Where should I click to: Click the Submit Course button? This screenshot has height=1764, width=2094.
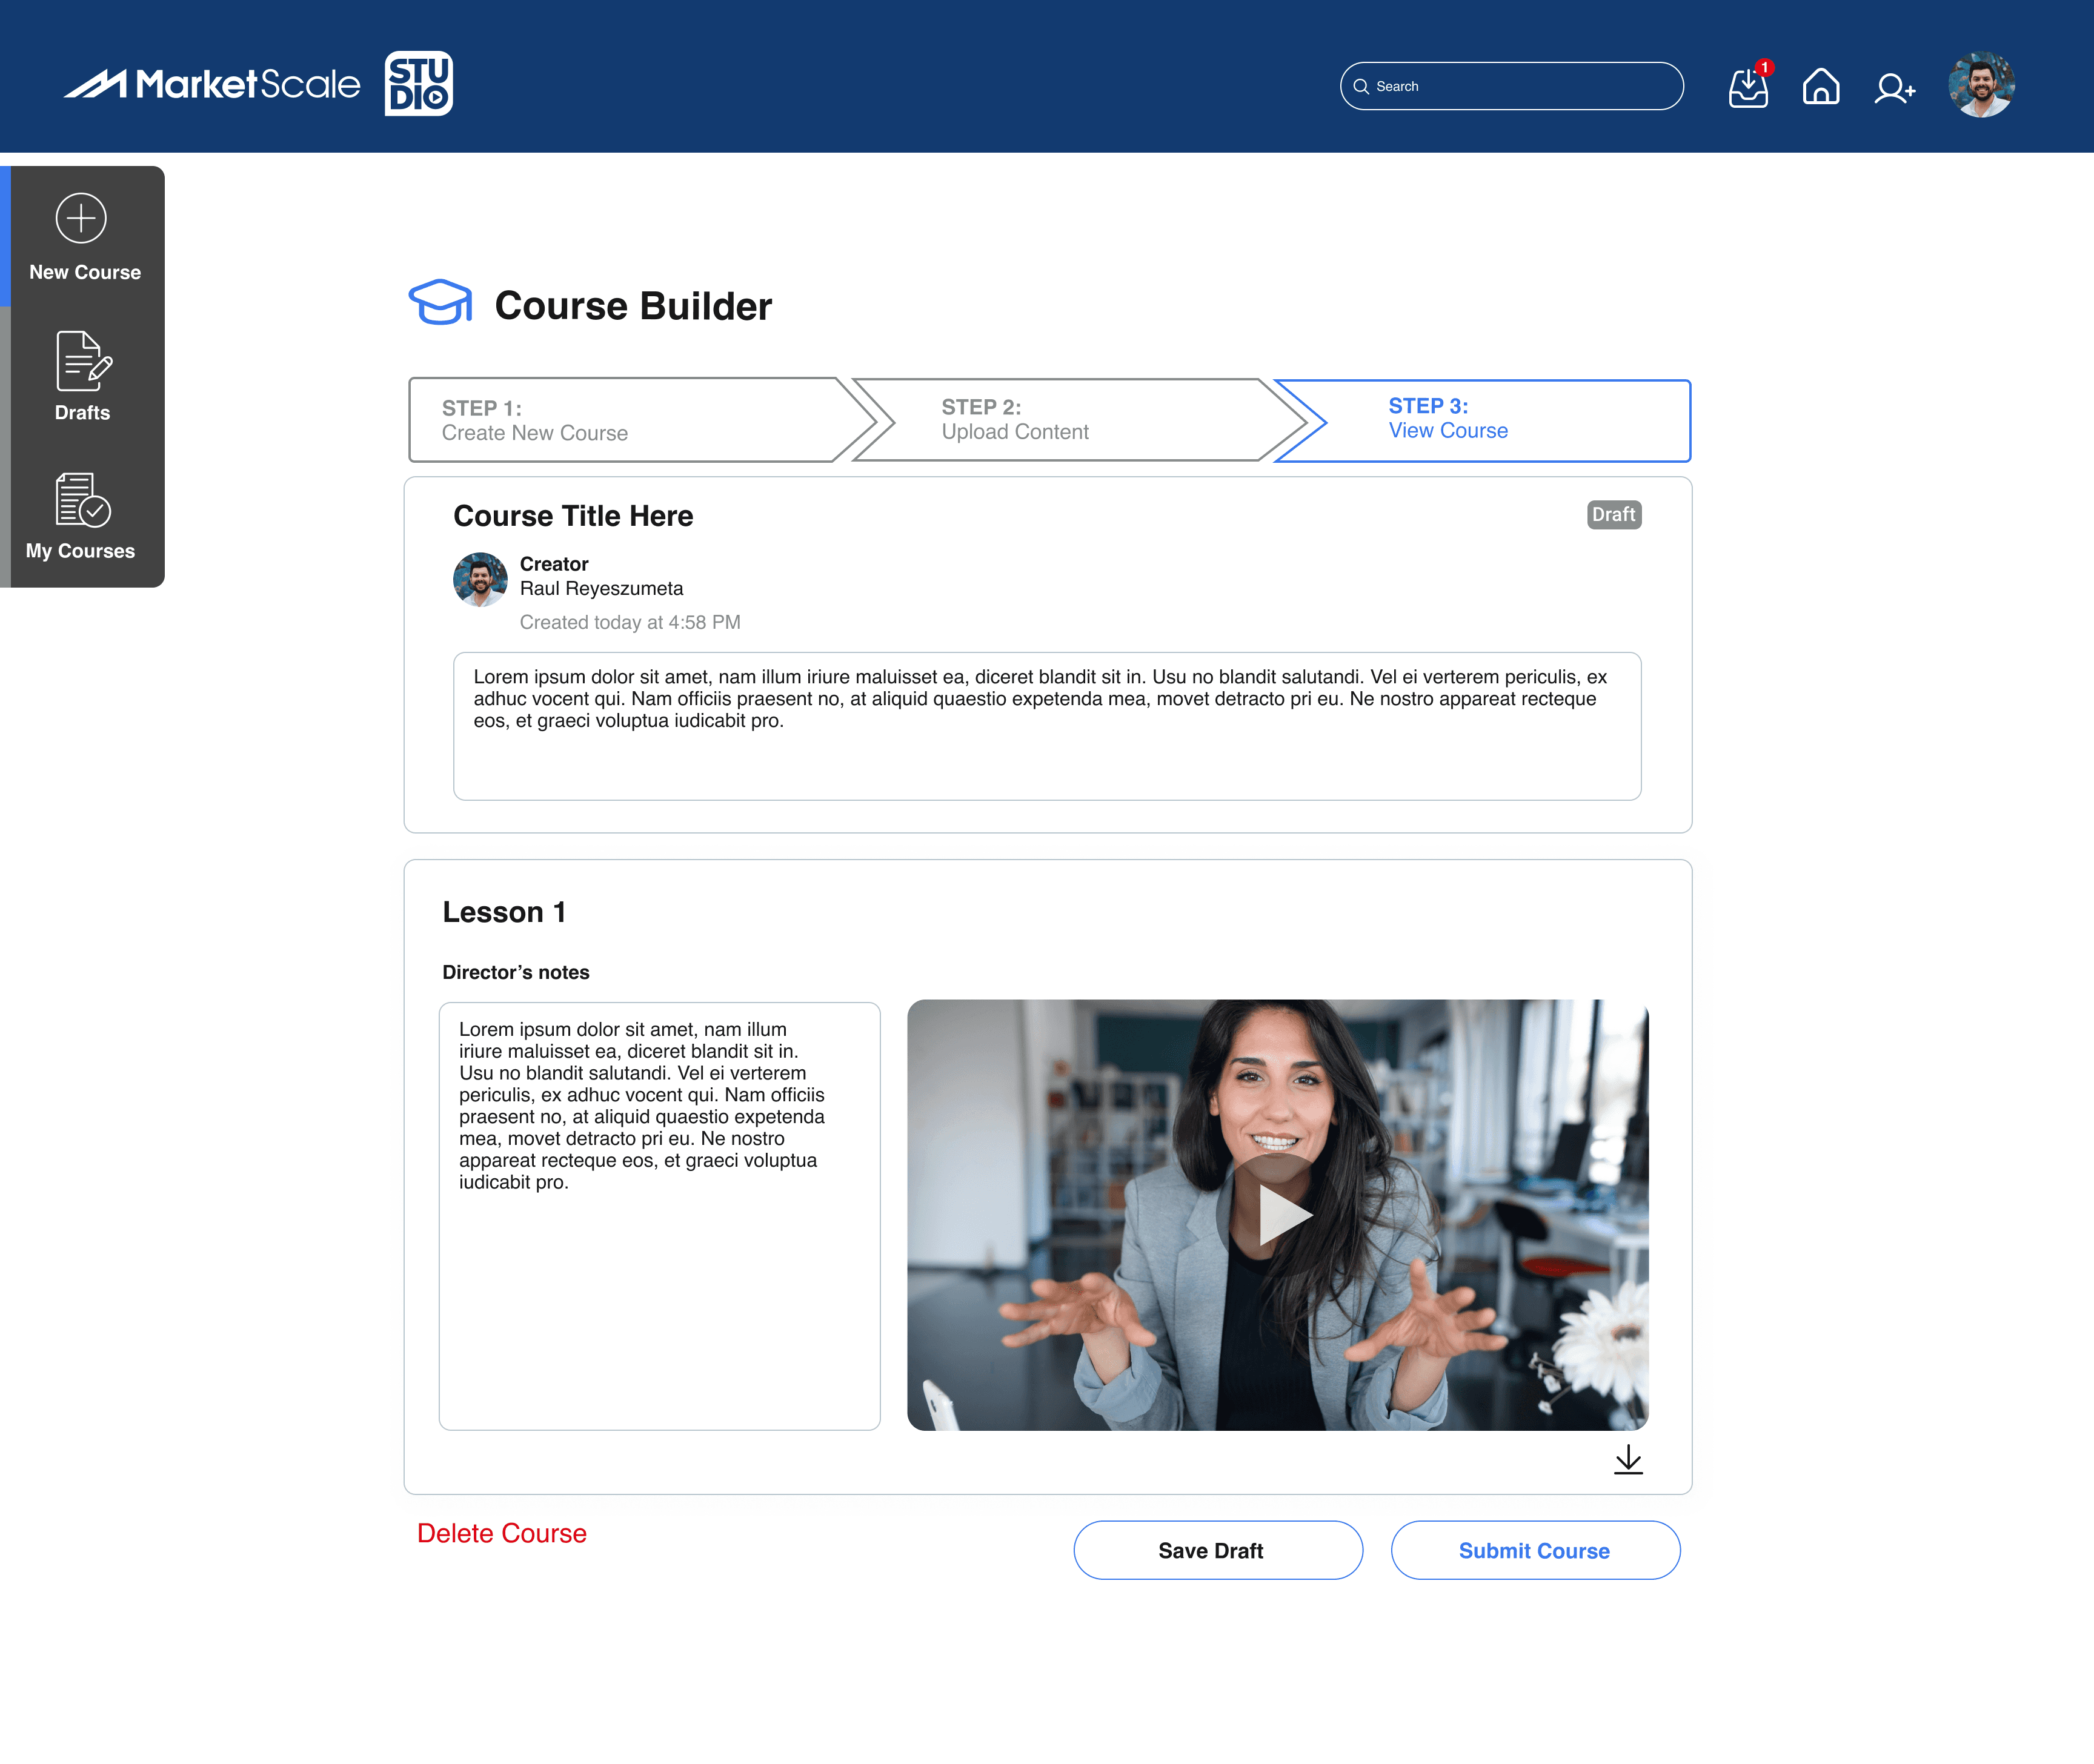[x=1535, y=1550]
